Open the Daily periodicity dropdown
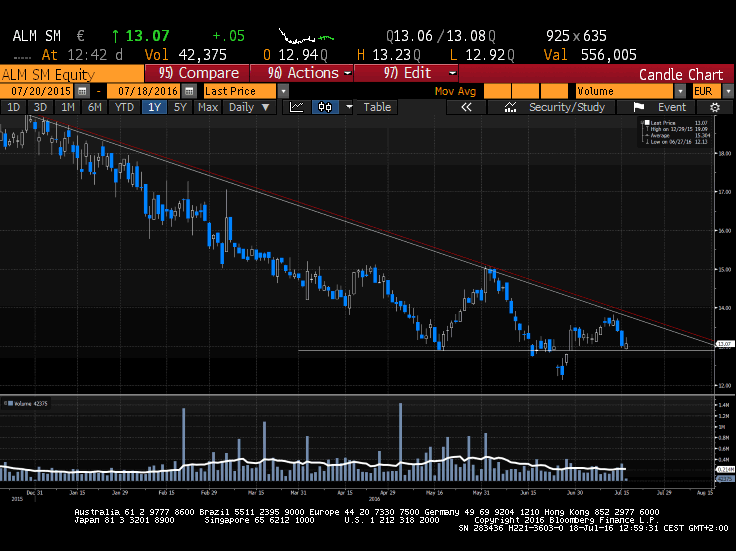Screen dimensions: 736x551 (x=249, y=107)
